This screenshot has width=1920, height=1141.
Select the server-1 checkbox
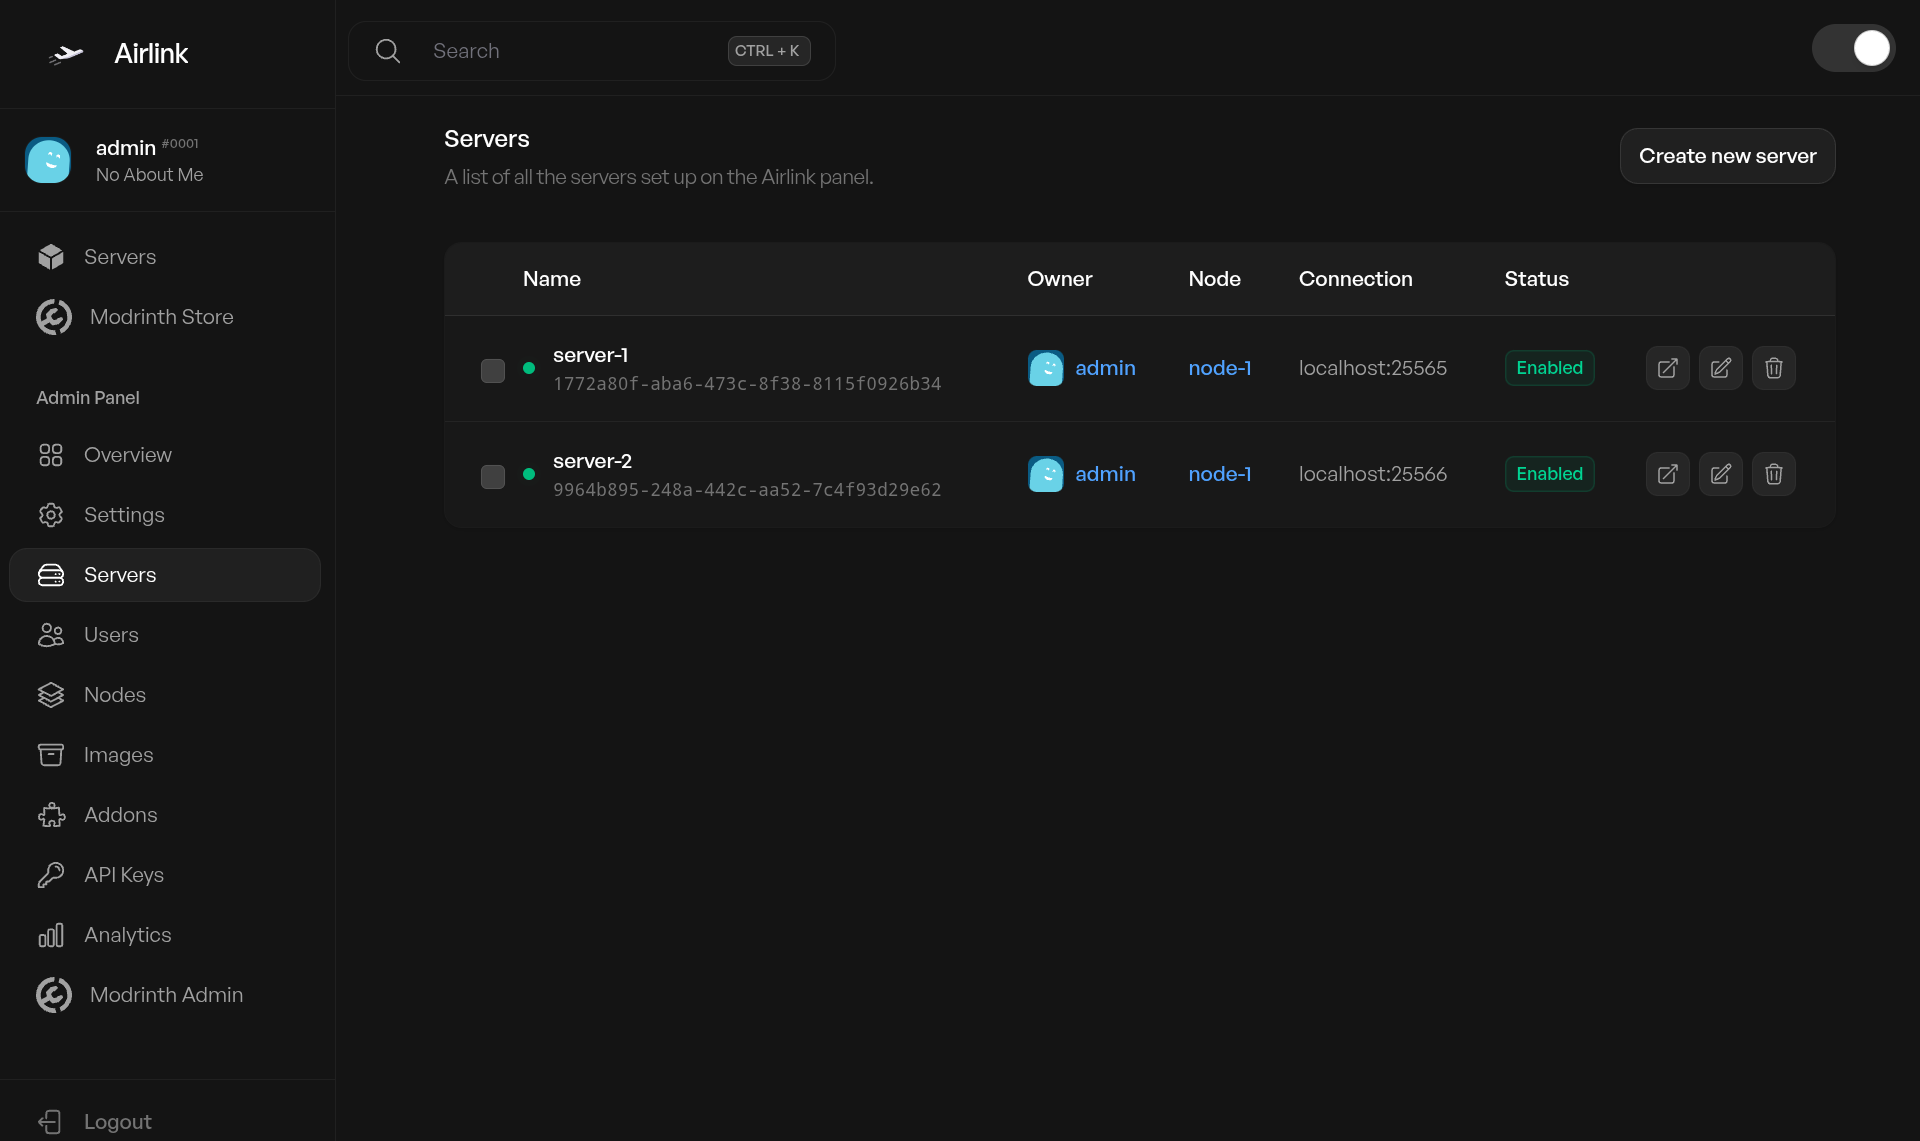493,371
